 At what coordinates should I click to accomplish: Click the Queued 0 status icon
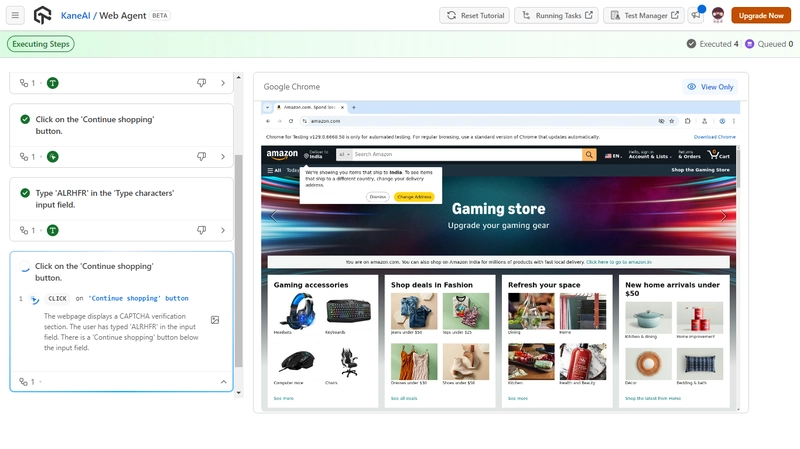749,44
